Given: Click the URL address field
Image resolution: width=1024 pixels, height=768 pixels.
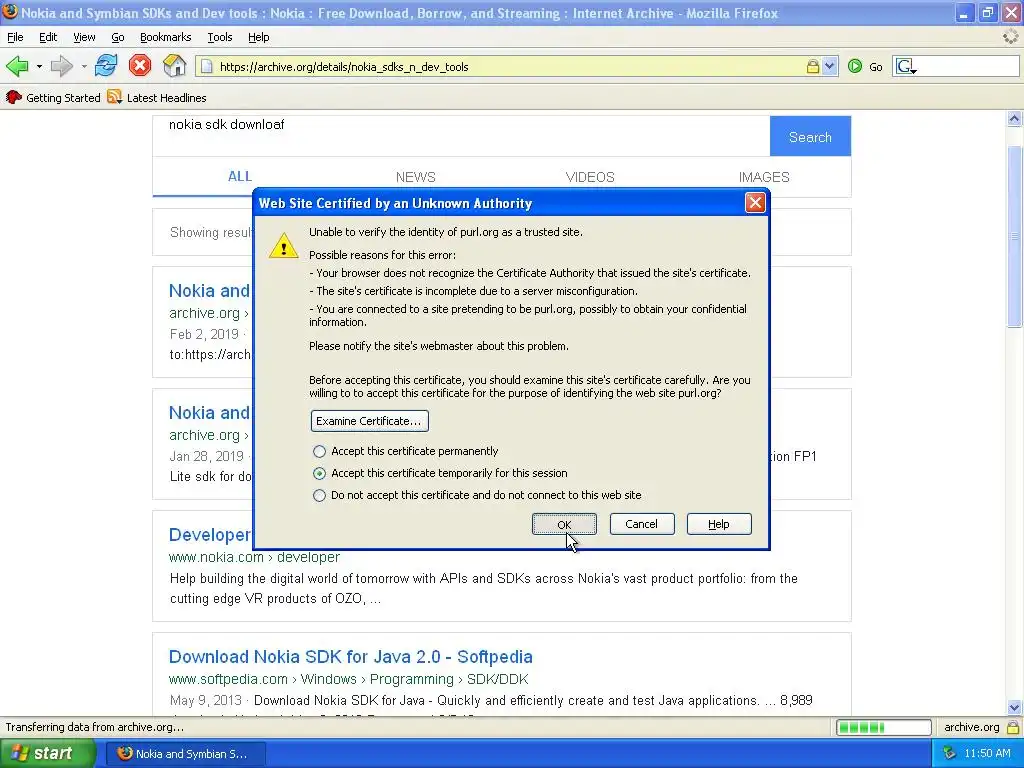Looking at the screenshot, I should tap(509, 67).
